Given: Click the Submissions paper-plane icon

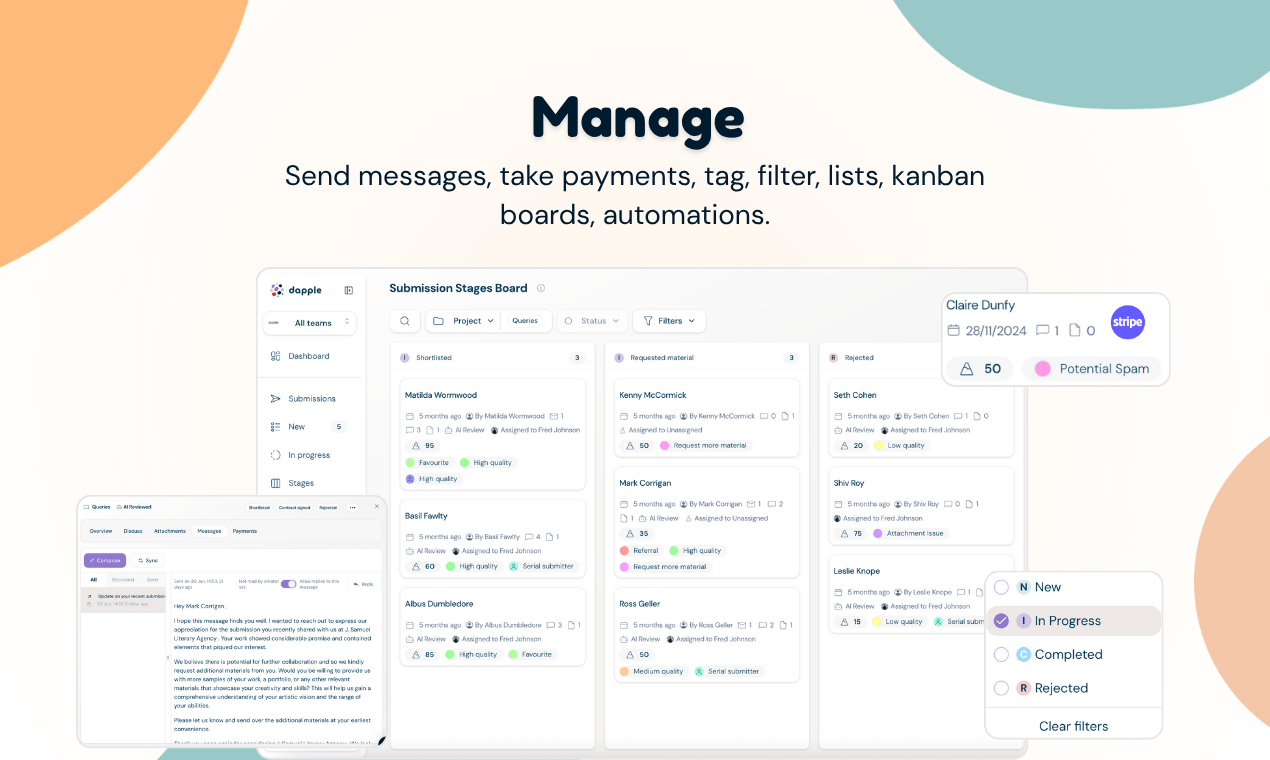Looking at the screenshot, I should tap(276, 398).
